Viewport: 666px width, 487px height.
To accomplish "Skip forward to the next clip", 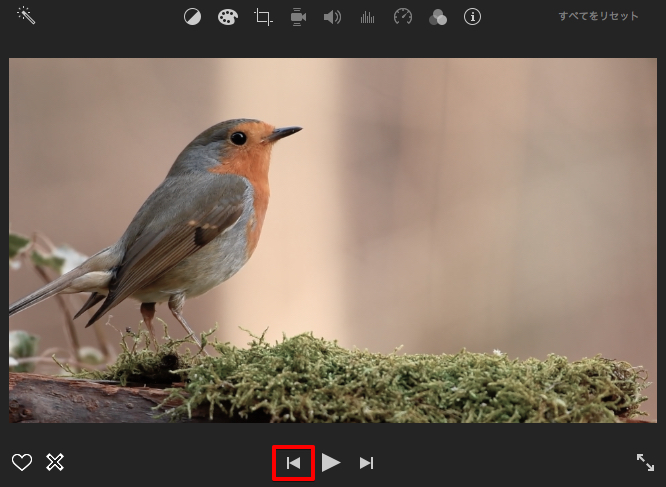I will click(366, 463).
